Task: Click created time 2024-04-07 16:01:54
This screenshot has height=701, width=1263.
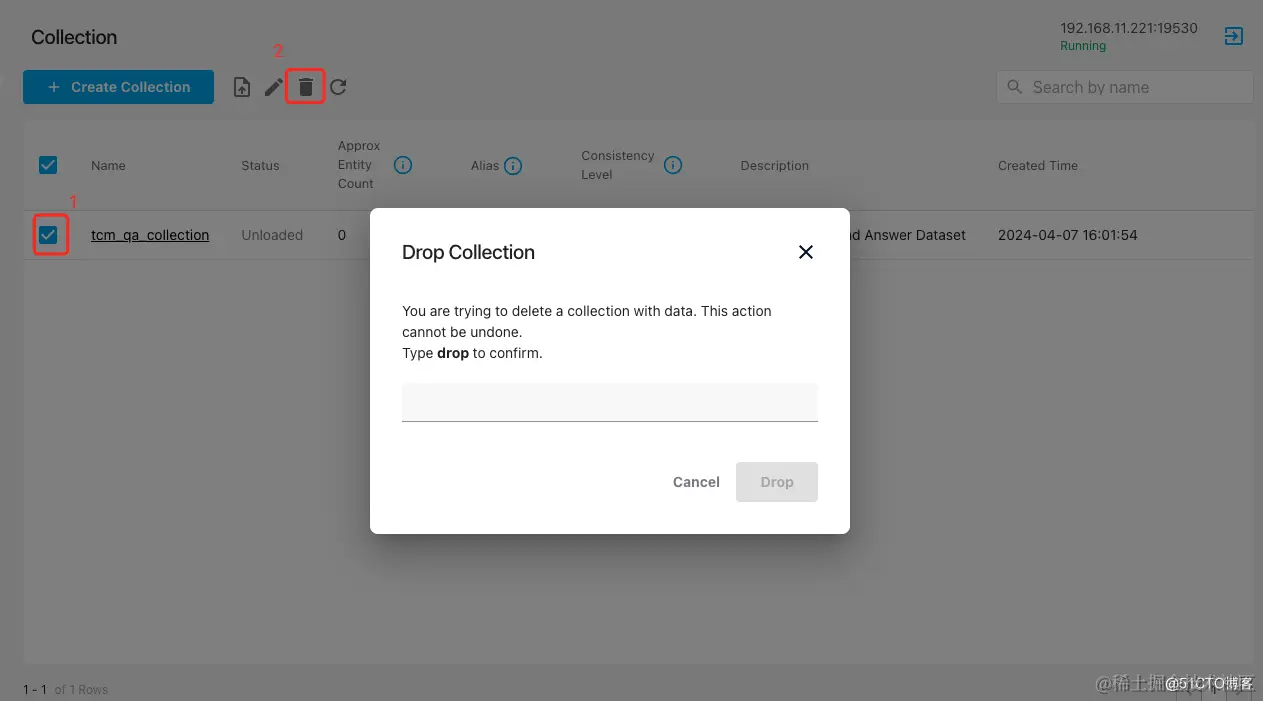Action: tap(1068, 235)
